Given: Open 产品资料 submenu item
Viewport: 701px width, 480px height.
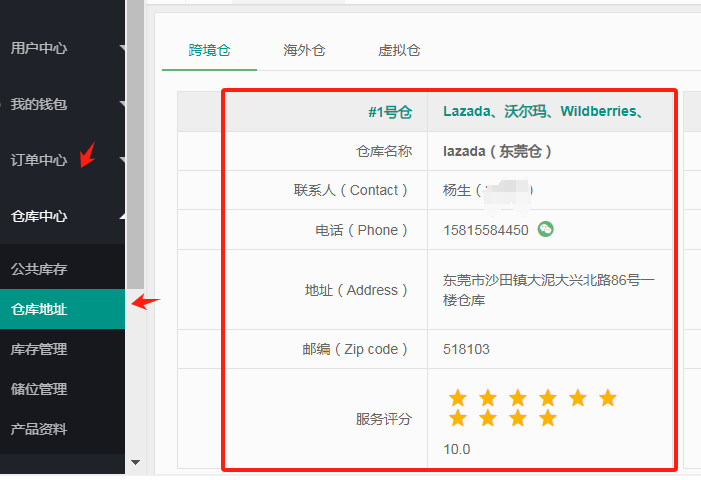Looking at the screenshot, I should (x=39, y=429).
